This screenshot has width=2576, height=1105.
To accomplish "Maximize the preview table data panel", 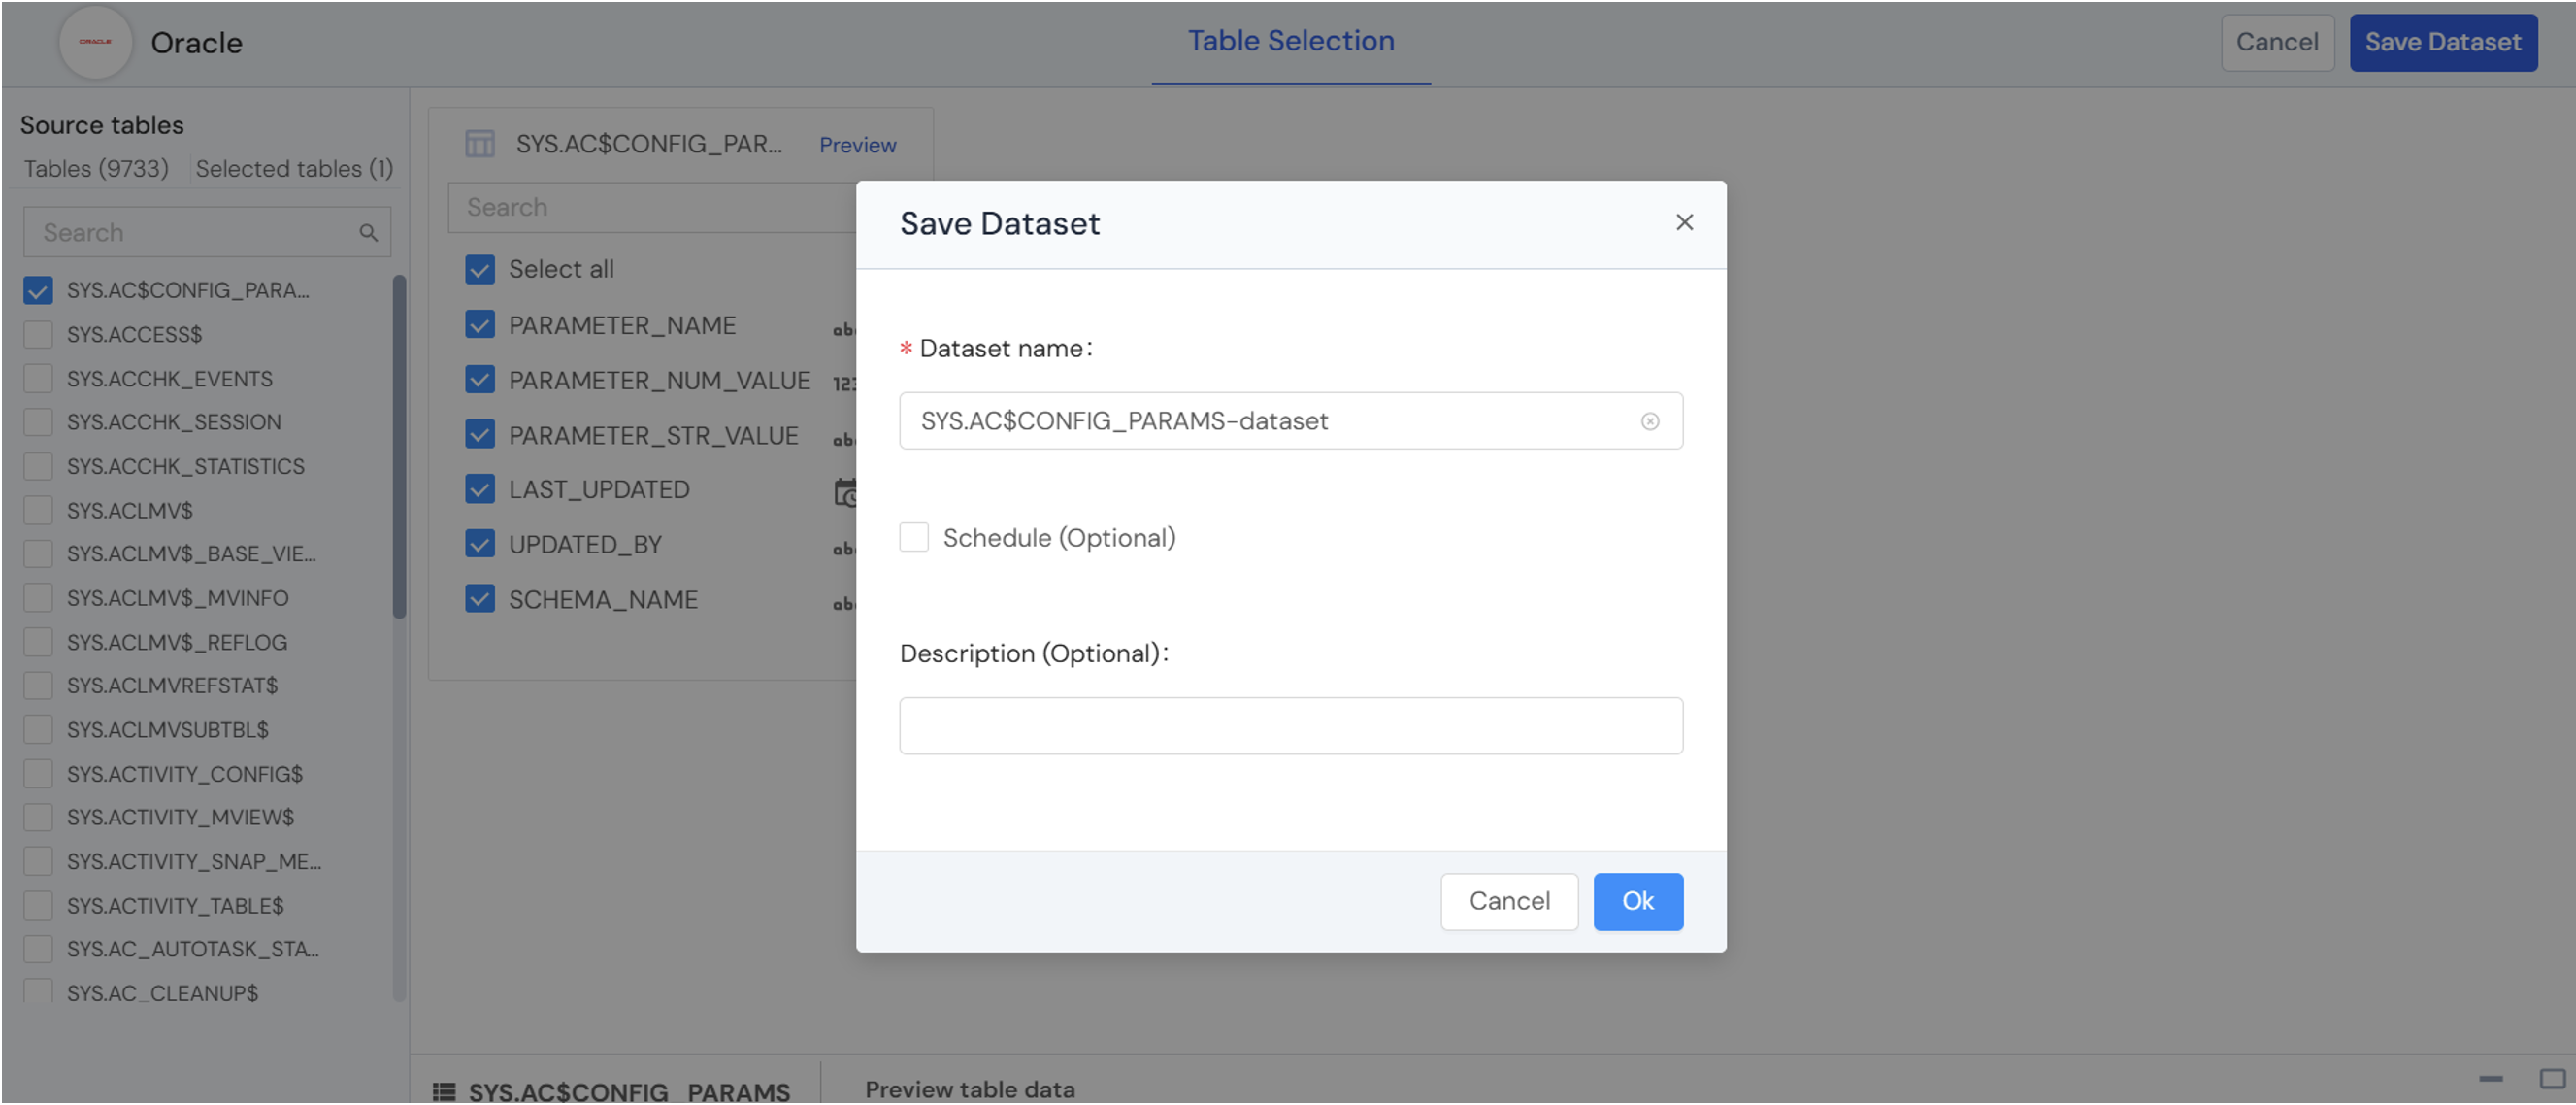I will tap(2551, 1079).
